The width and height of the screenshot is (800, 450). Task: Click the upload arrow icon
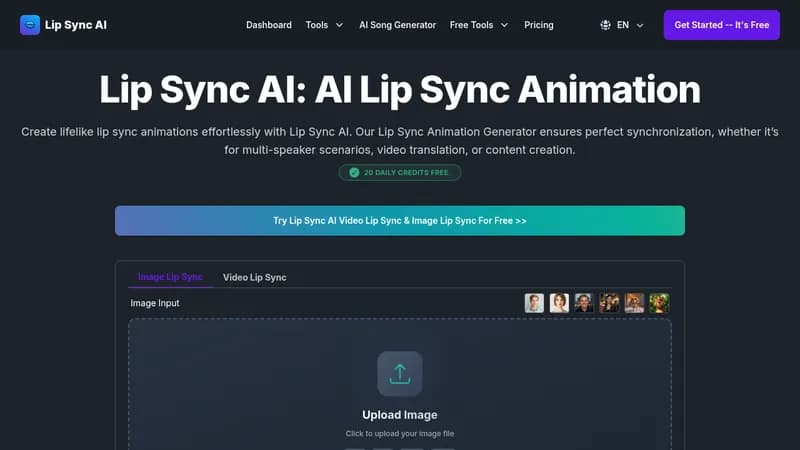399,373
